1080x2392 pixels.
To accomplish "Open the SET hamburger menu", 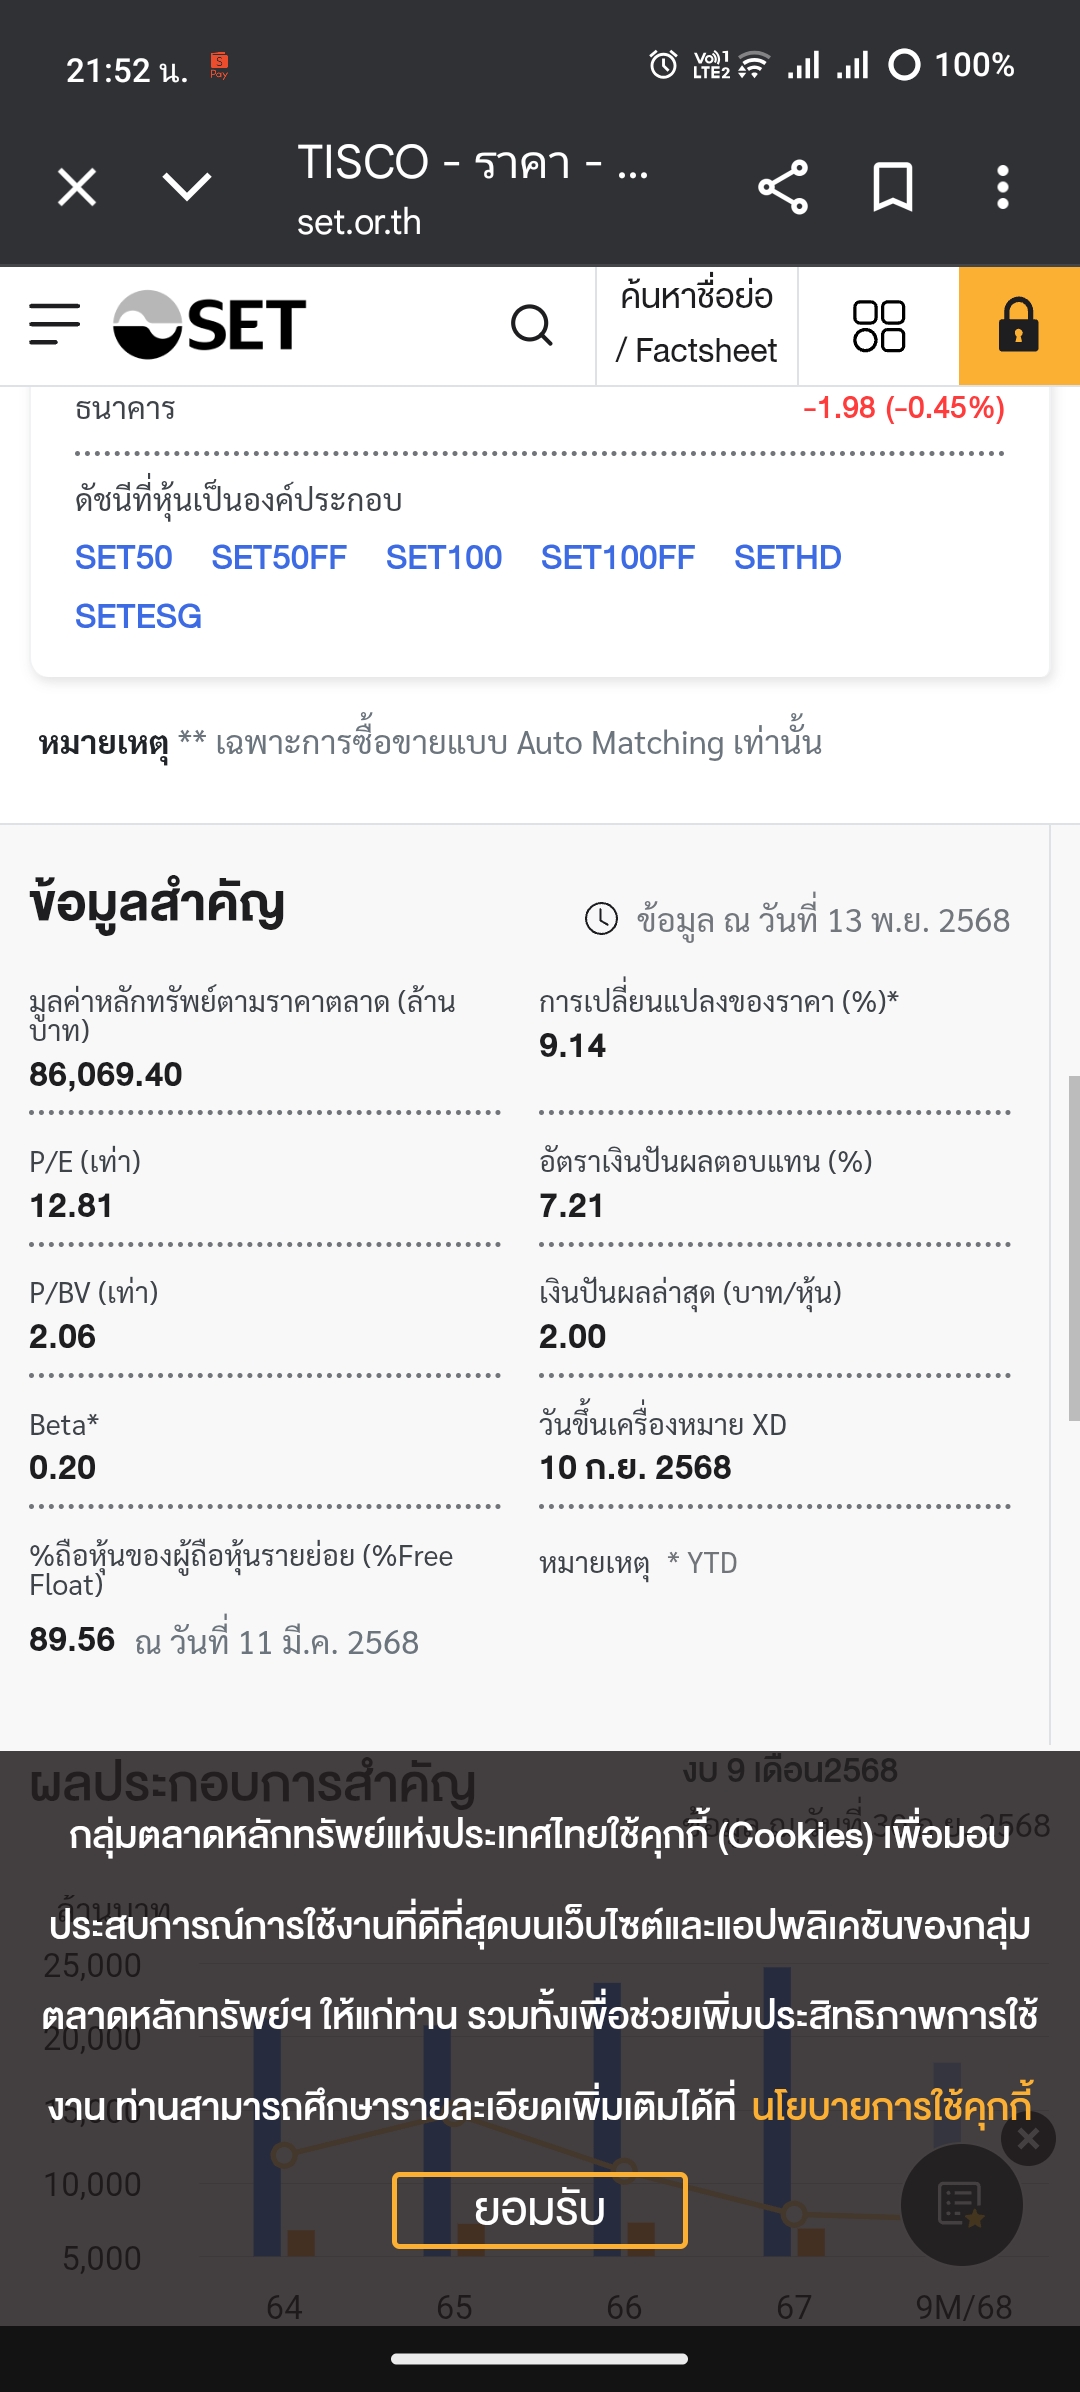I will point(54,325).
